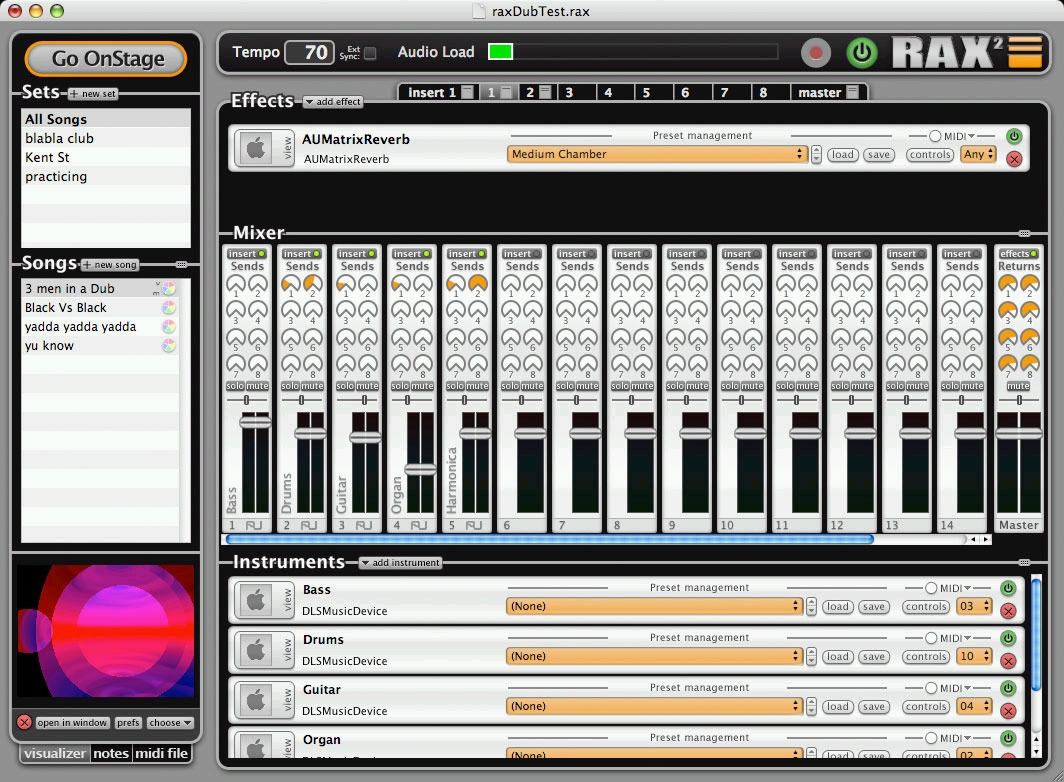Screen dimensions: 1064x782
Task: Toggle the green global power button
Action: [x=862, y=53]
